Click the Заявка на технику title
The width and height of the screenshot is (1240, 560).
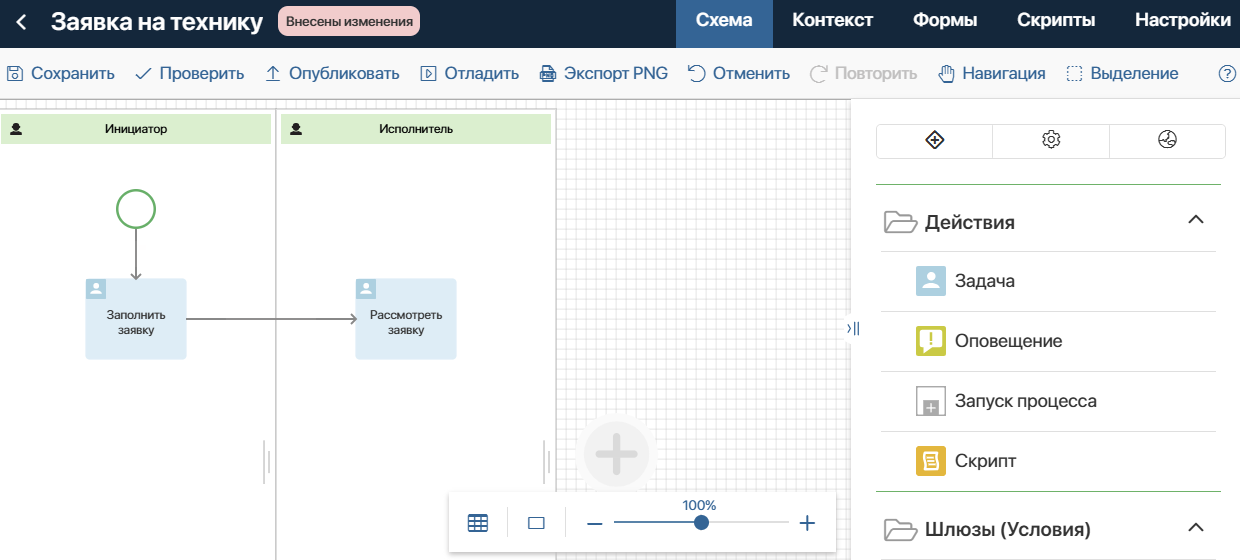[157, 21]
